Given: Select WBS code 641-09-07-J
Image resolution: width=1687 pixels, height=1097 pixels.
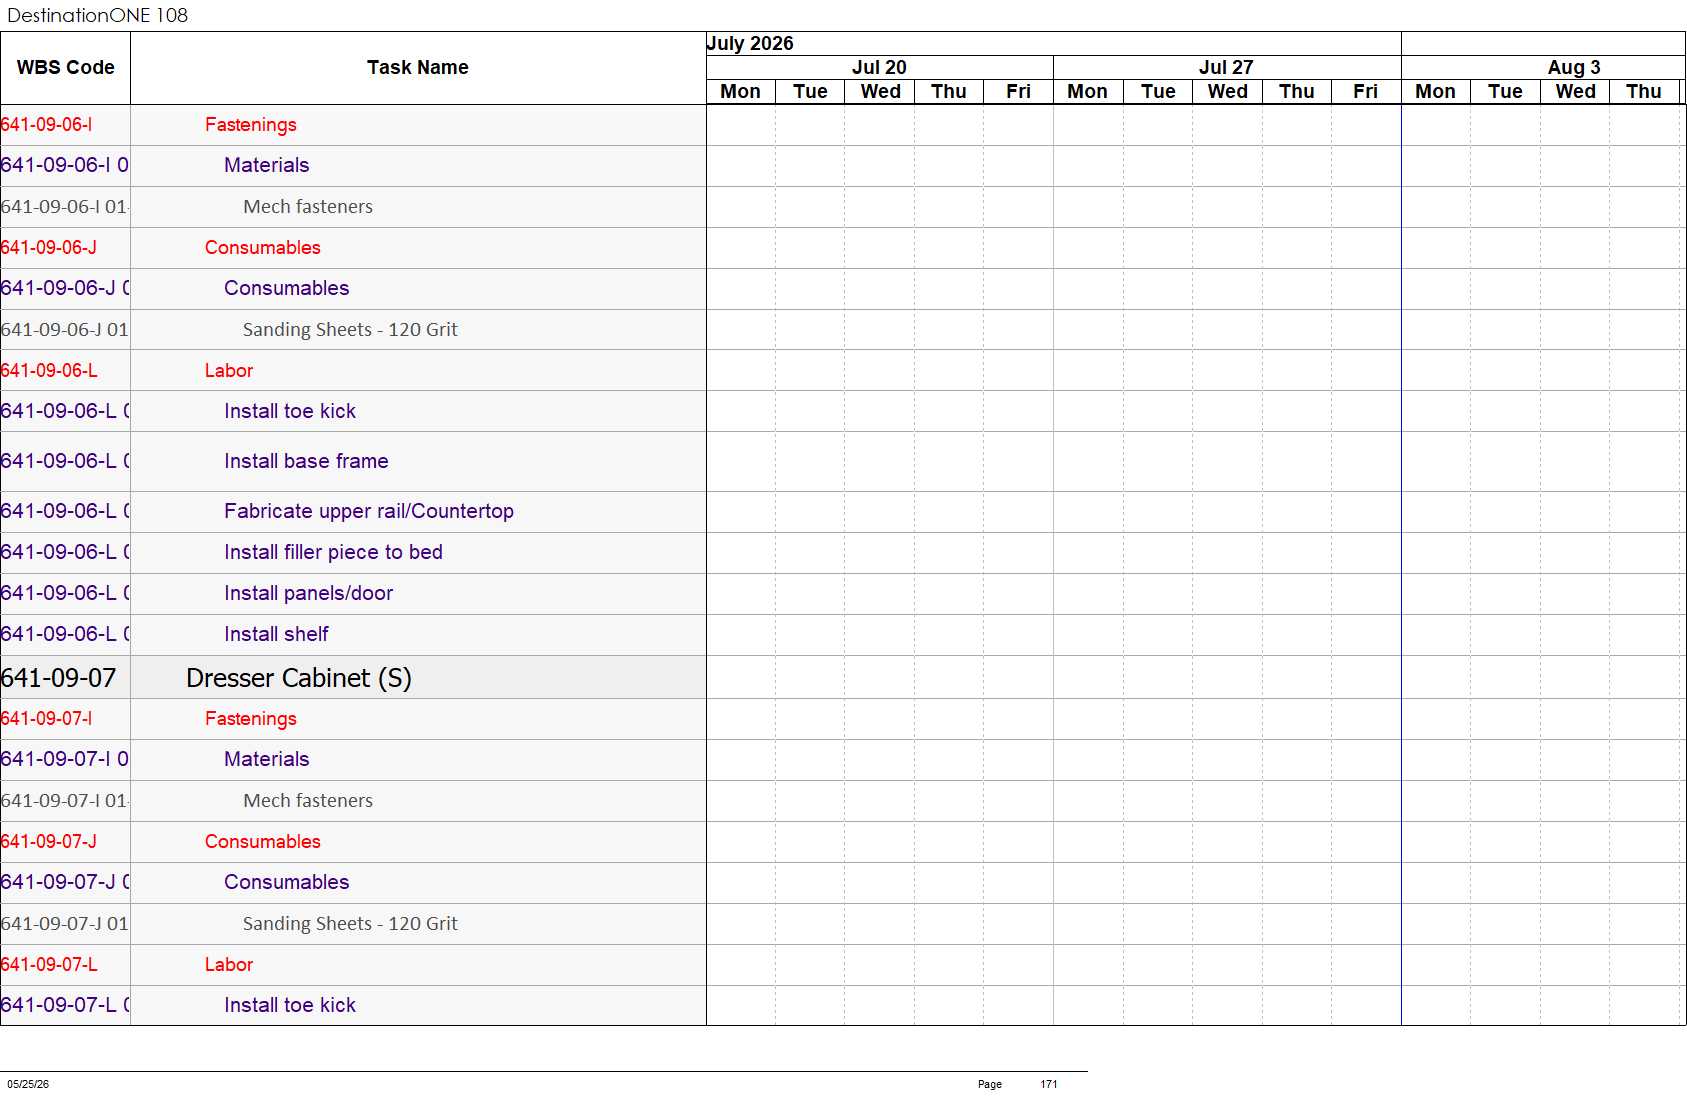Looking at the screenshot, I should (x=49, y=842).
